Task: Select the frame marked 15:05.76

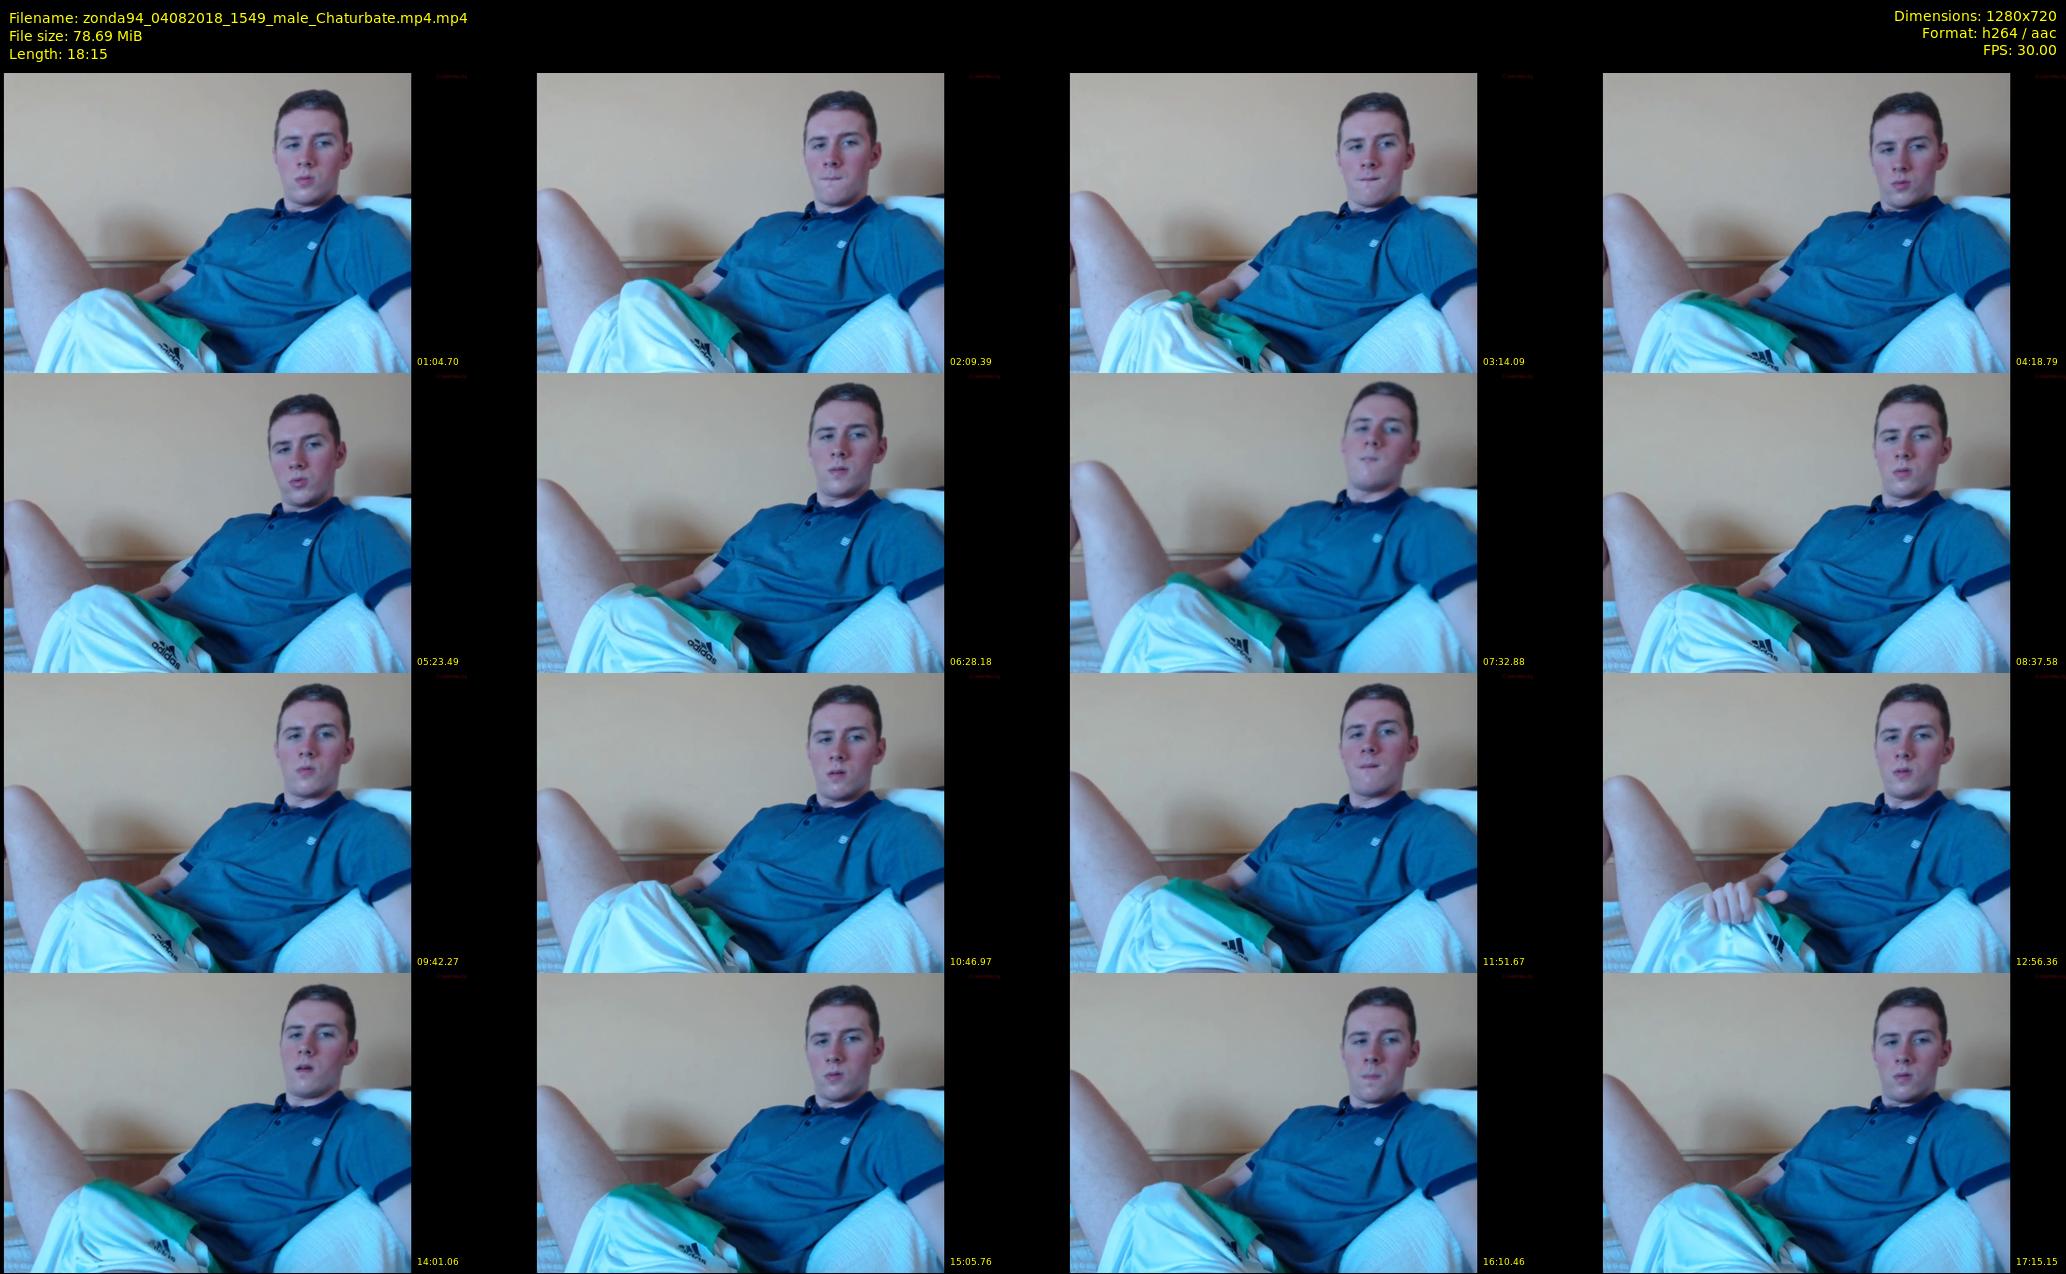Action: (740, 1122)
